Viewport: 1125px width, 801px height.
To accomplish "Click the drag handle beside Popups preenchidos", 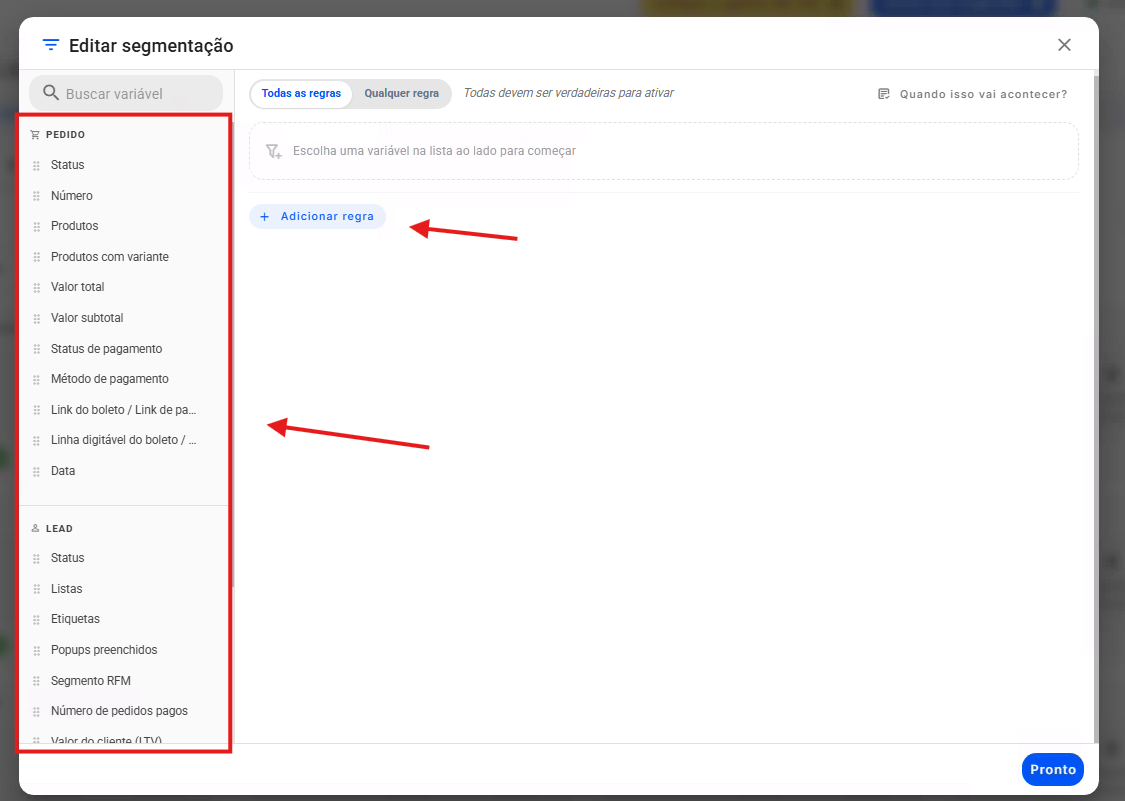I will 37,650.
